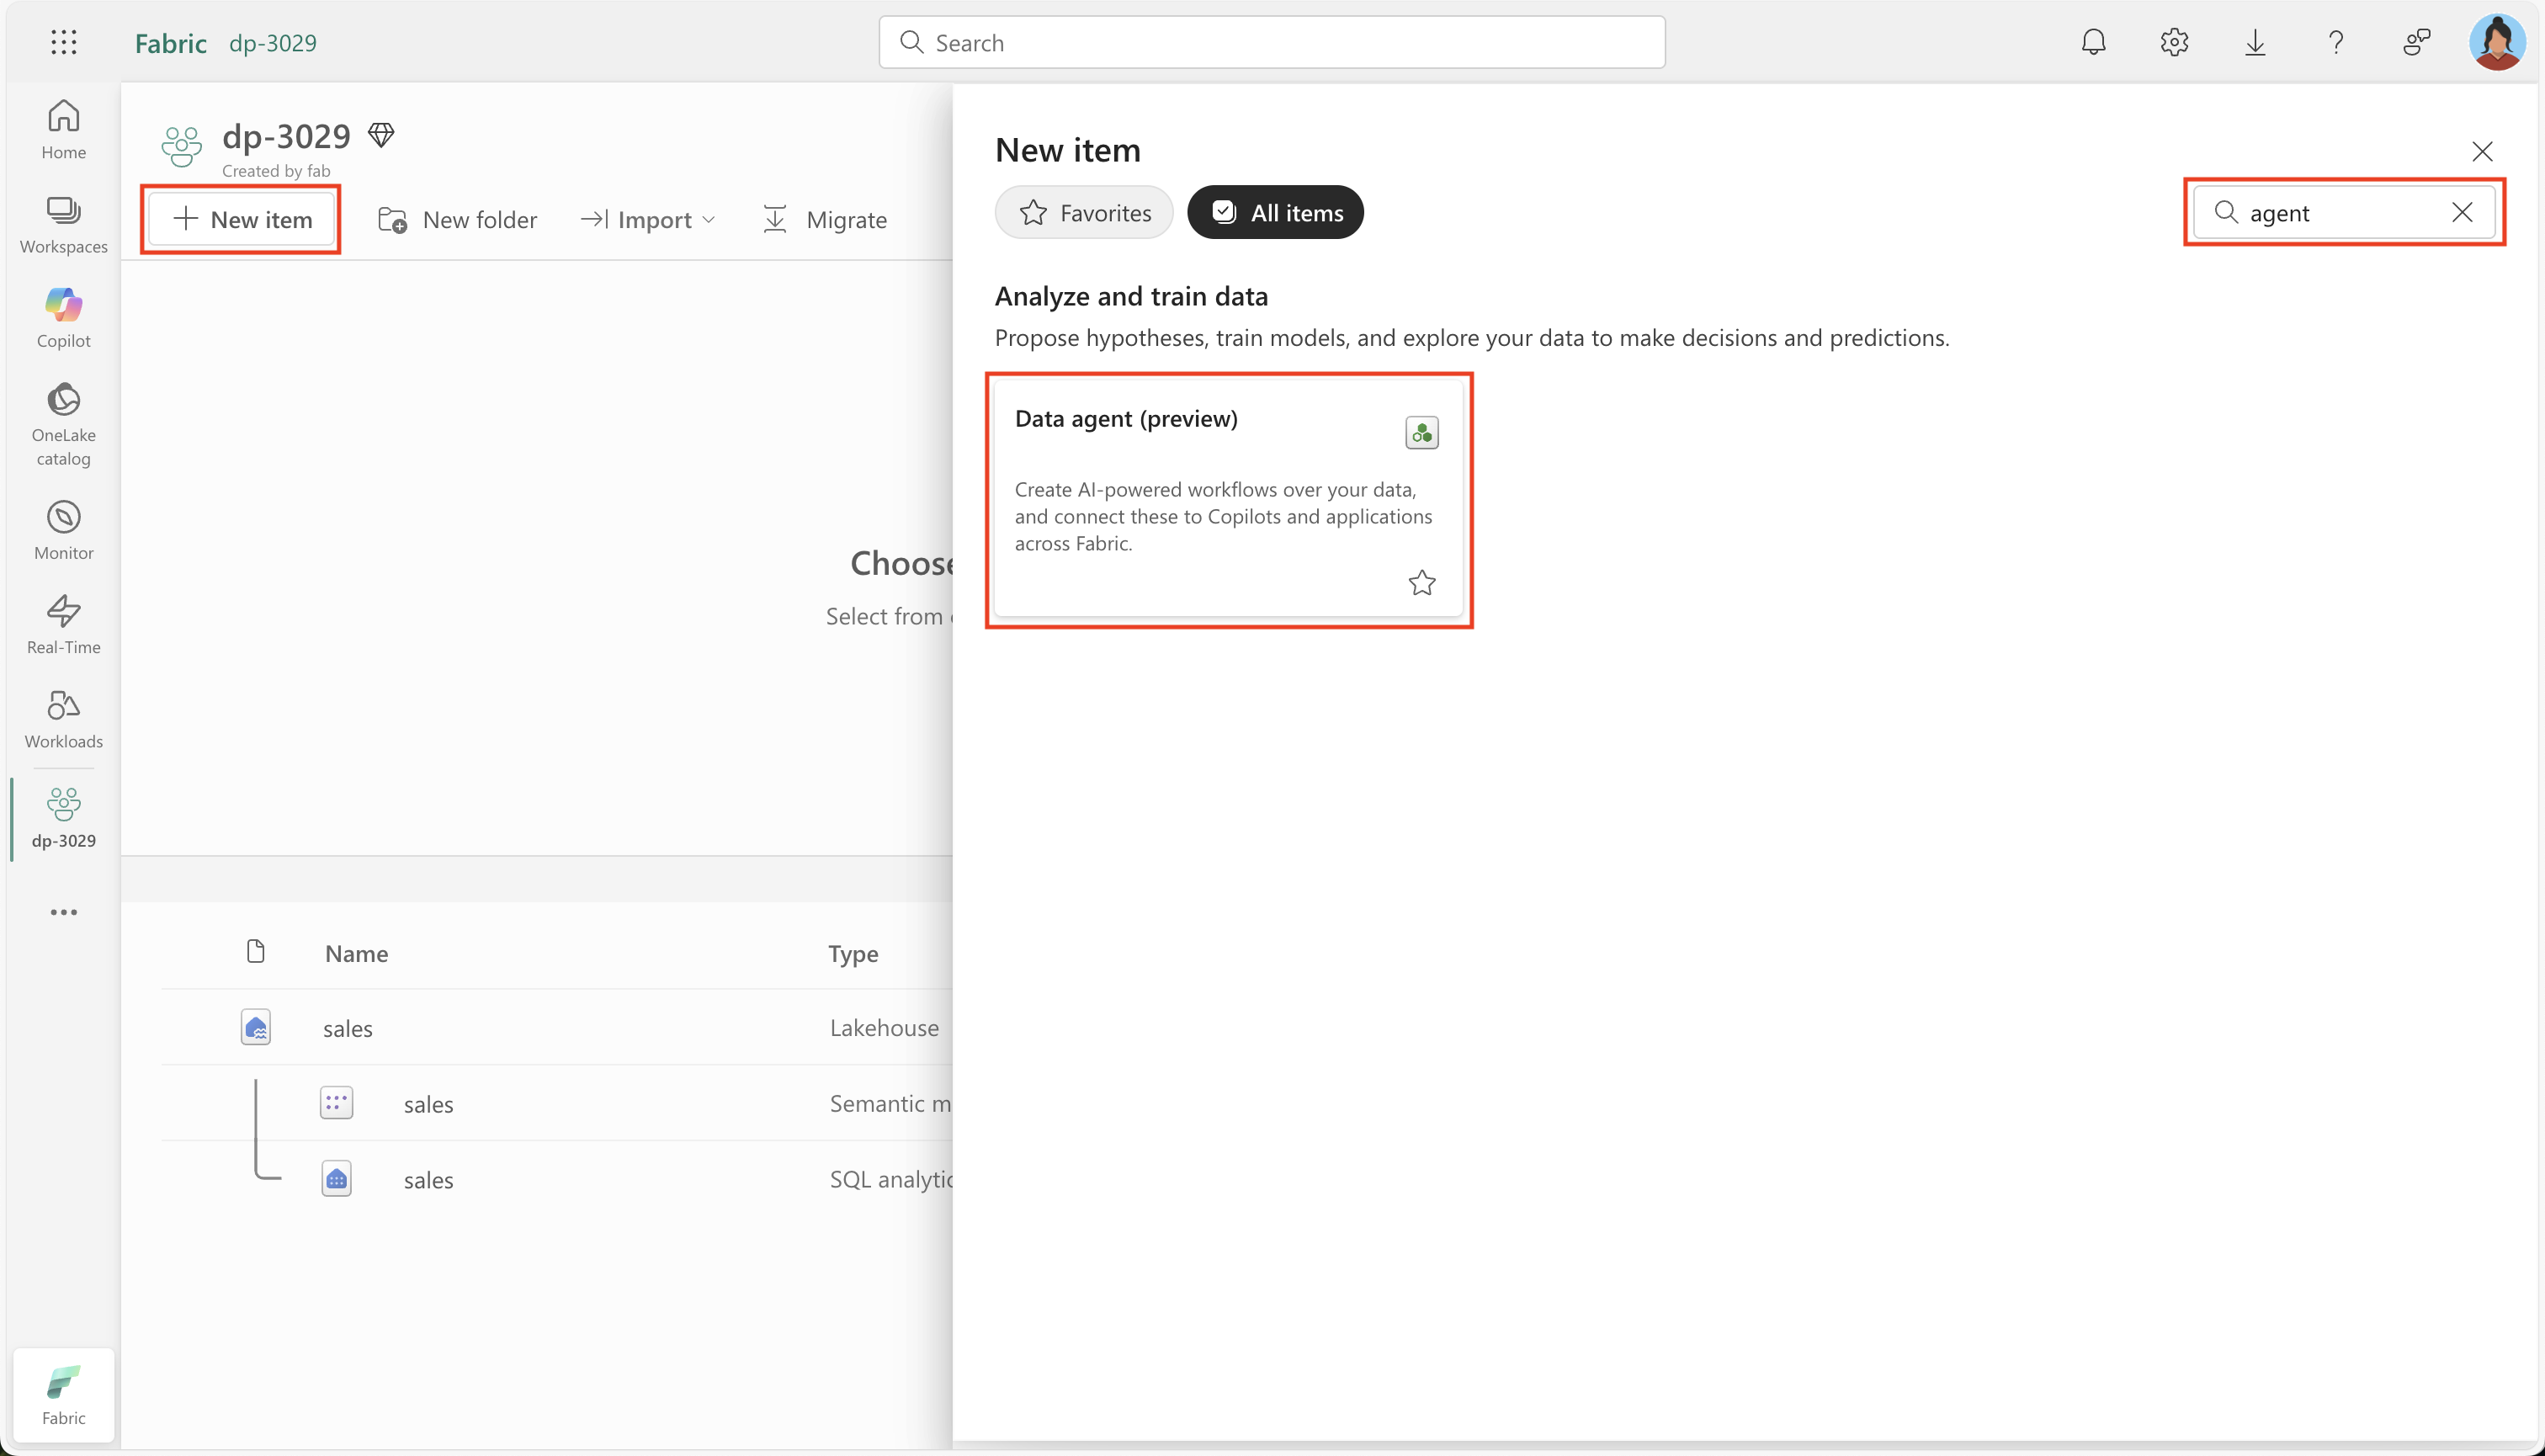The width and height of the screenshot is (2545, 1456).
Task: Open Workloads in the sidebar
Action: pyautogui.click(x=64, y=719)
